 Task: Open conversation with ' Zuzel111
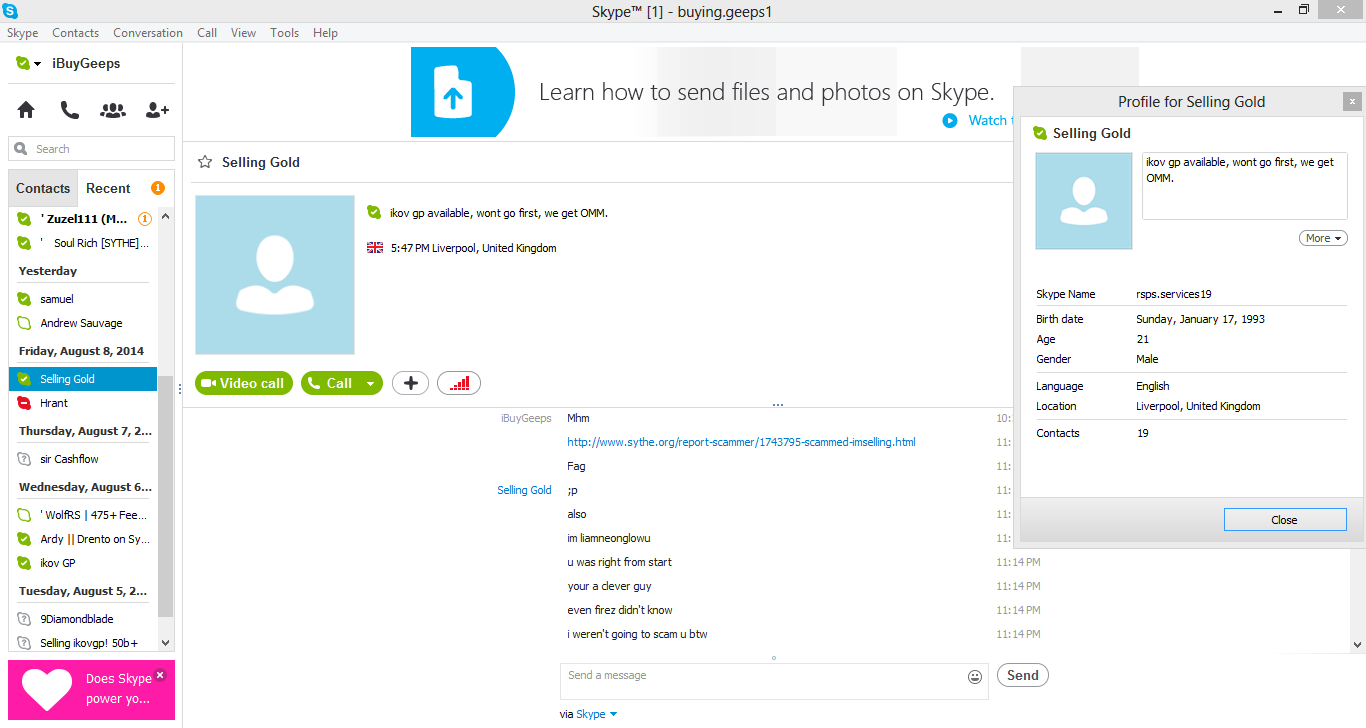(x=83, y=219)
